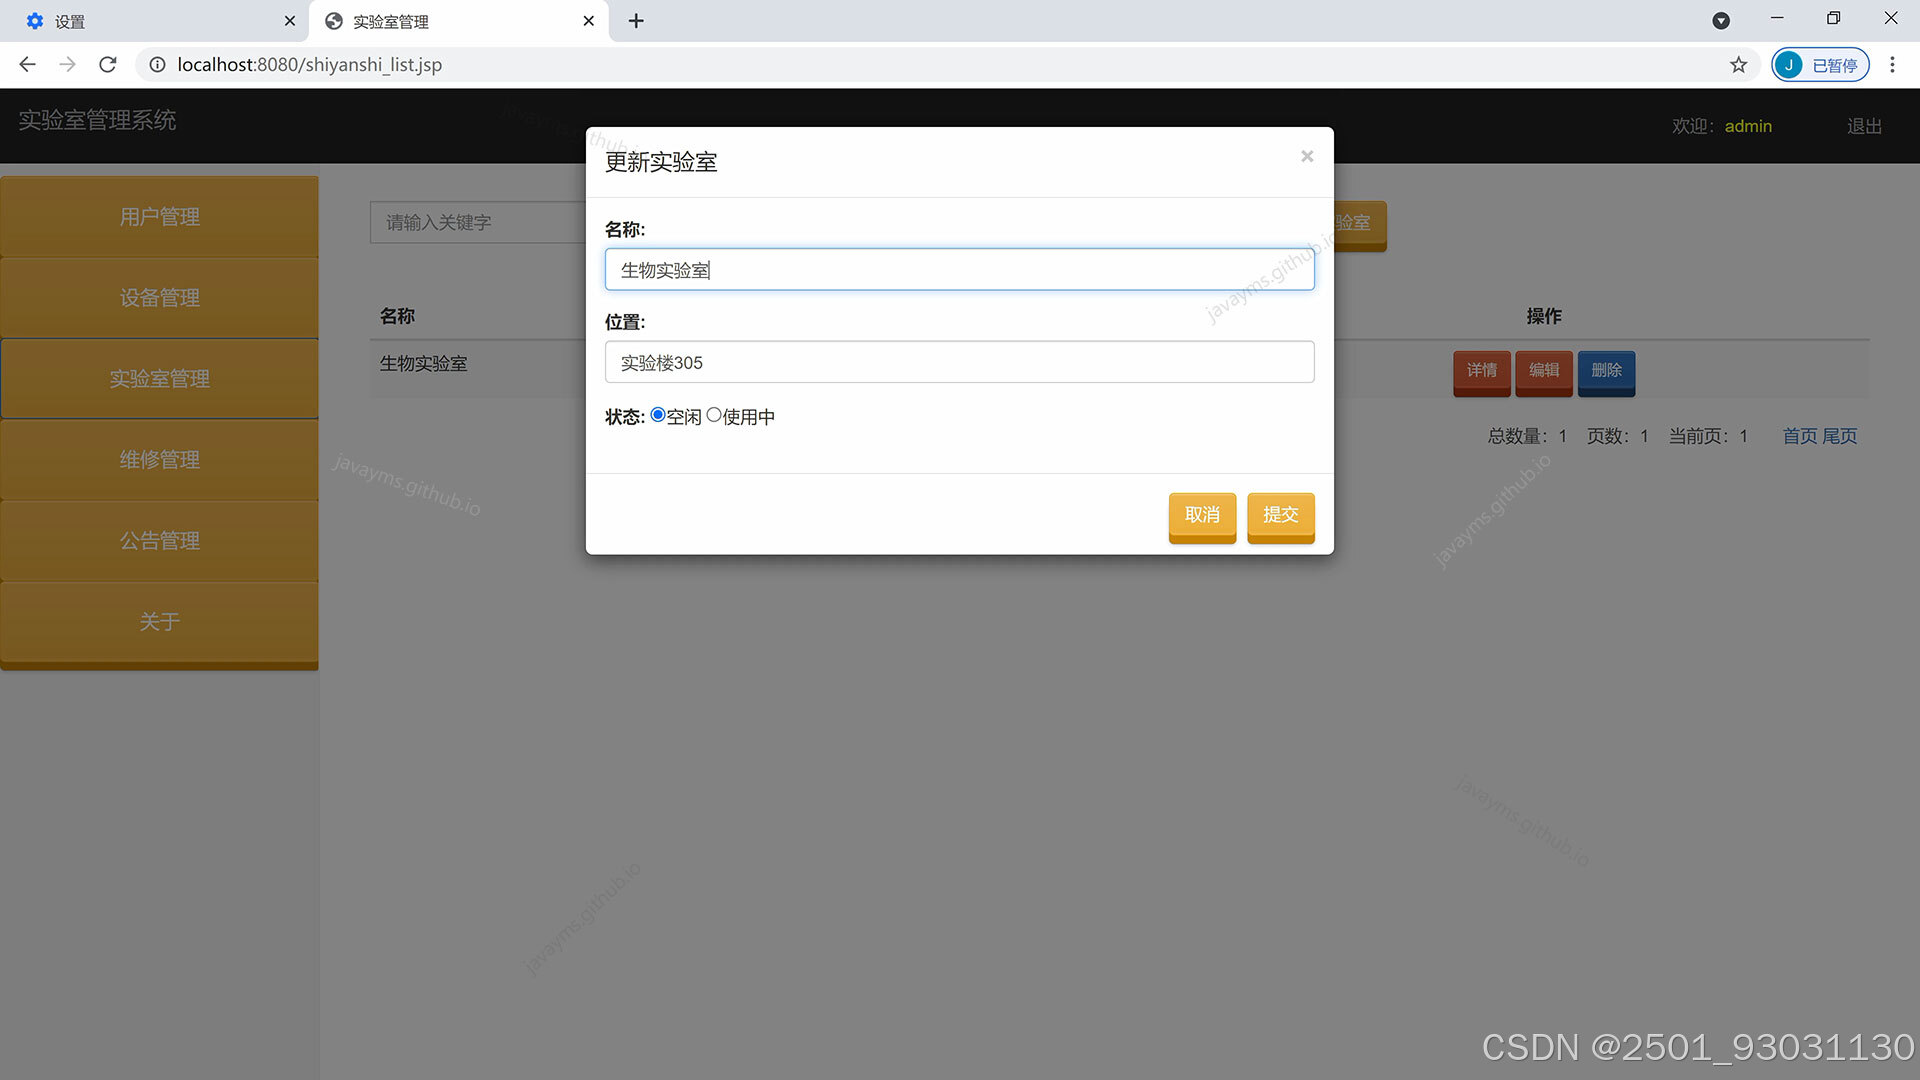The image size is (1920, 1080).
Task: Click the 实验室管理系统 site title
Action: 97,120
